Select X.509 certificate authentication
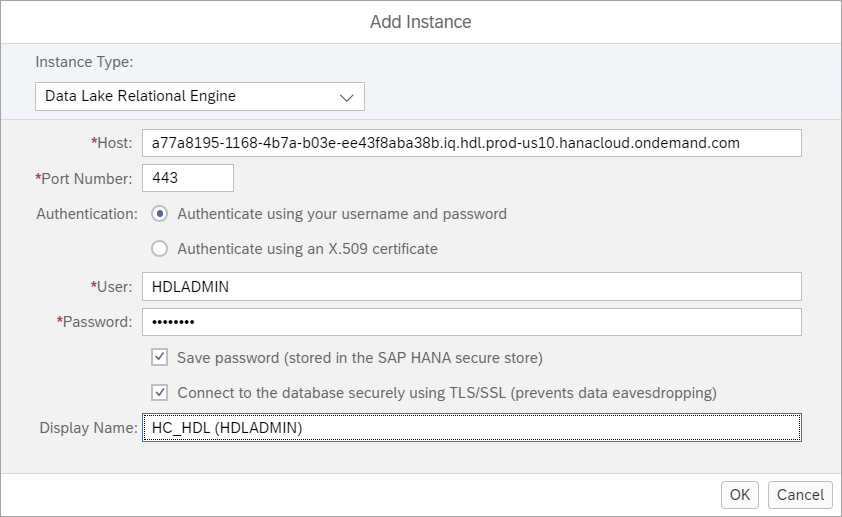The height and width of the screenshot is (517, 842). point(159,249)
